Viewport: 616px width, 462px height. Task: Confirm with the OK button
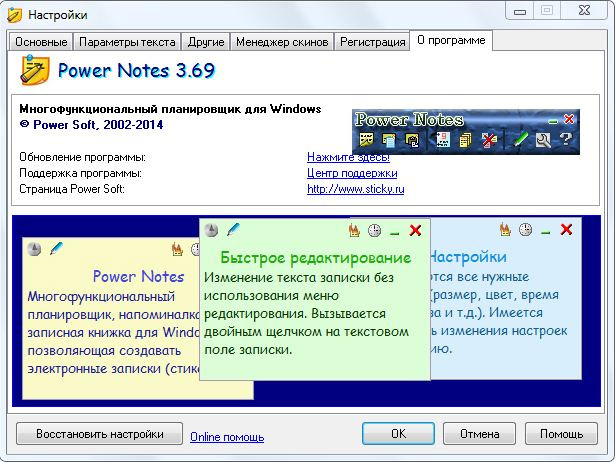tap(398, 434)
